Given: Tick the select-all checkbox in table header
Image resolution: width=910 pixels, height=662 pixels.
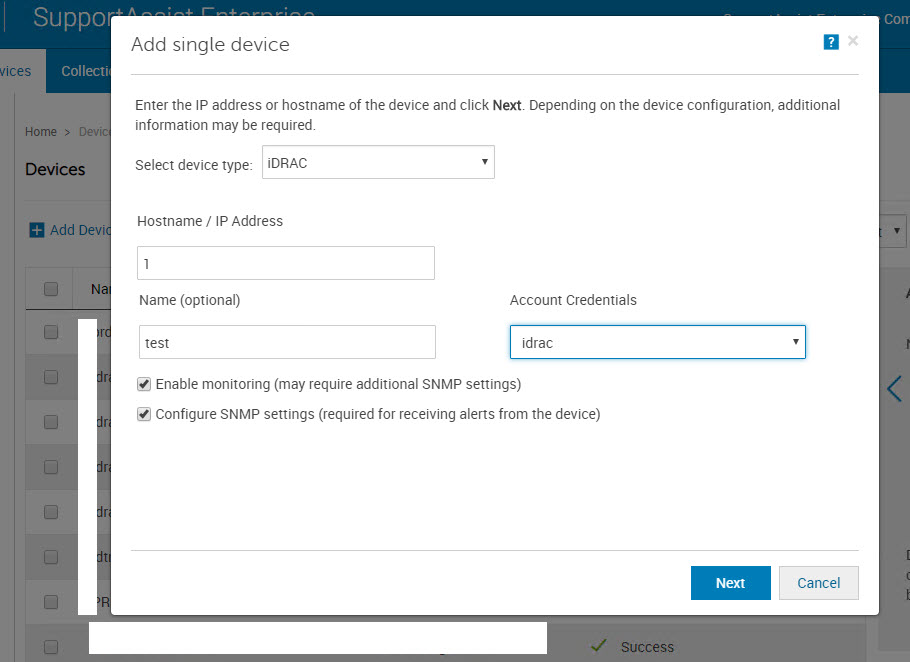Looking at the screenshot, I should point(51,289).
